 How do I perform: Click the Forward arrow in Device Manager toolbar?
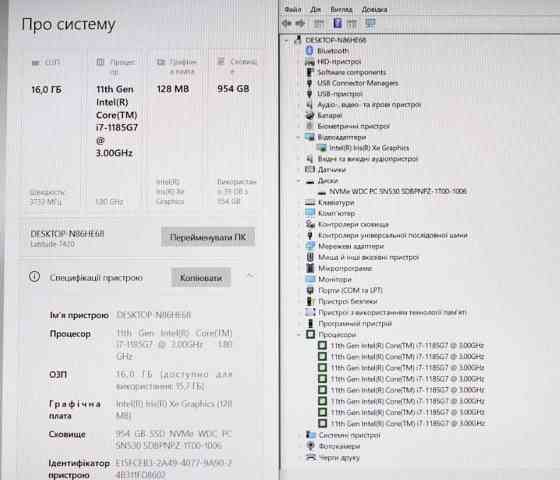[300, 24]
